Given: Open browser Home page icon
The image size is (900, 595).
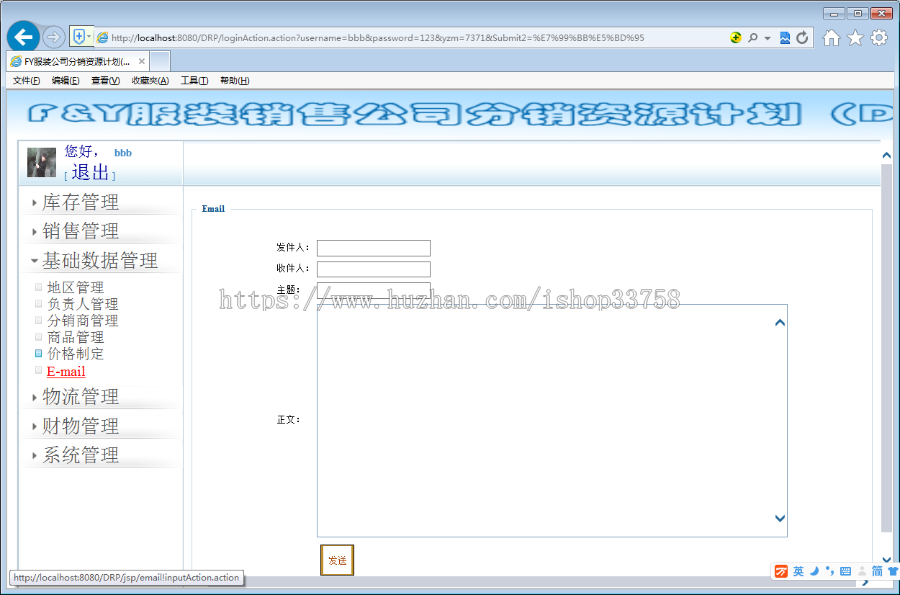Looking at the screenshot, I should (x=830, y=35).
